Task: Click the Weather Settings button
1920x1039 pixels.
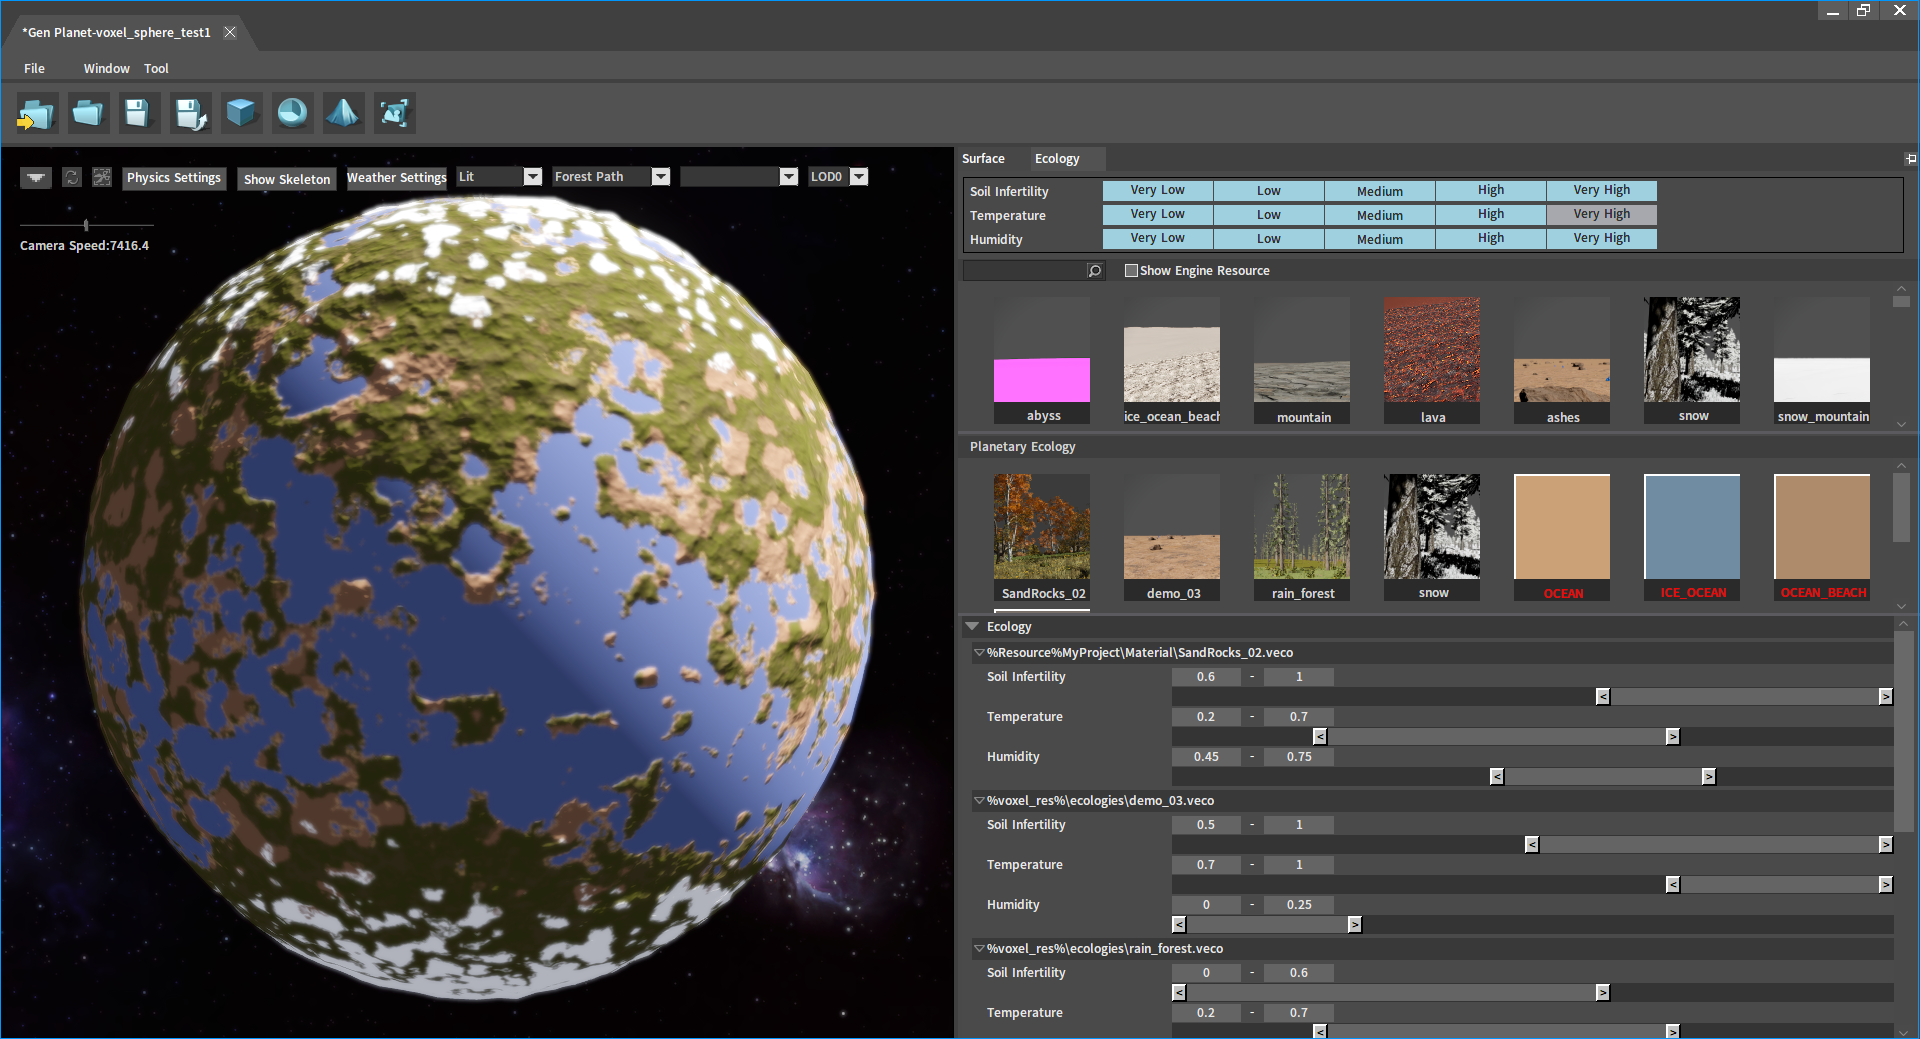Action: [397, 178]
